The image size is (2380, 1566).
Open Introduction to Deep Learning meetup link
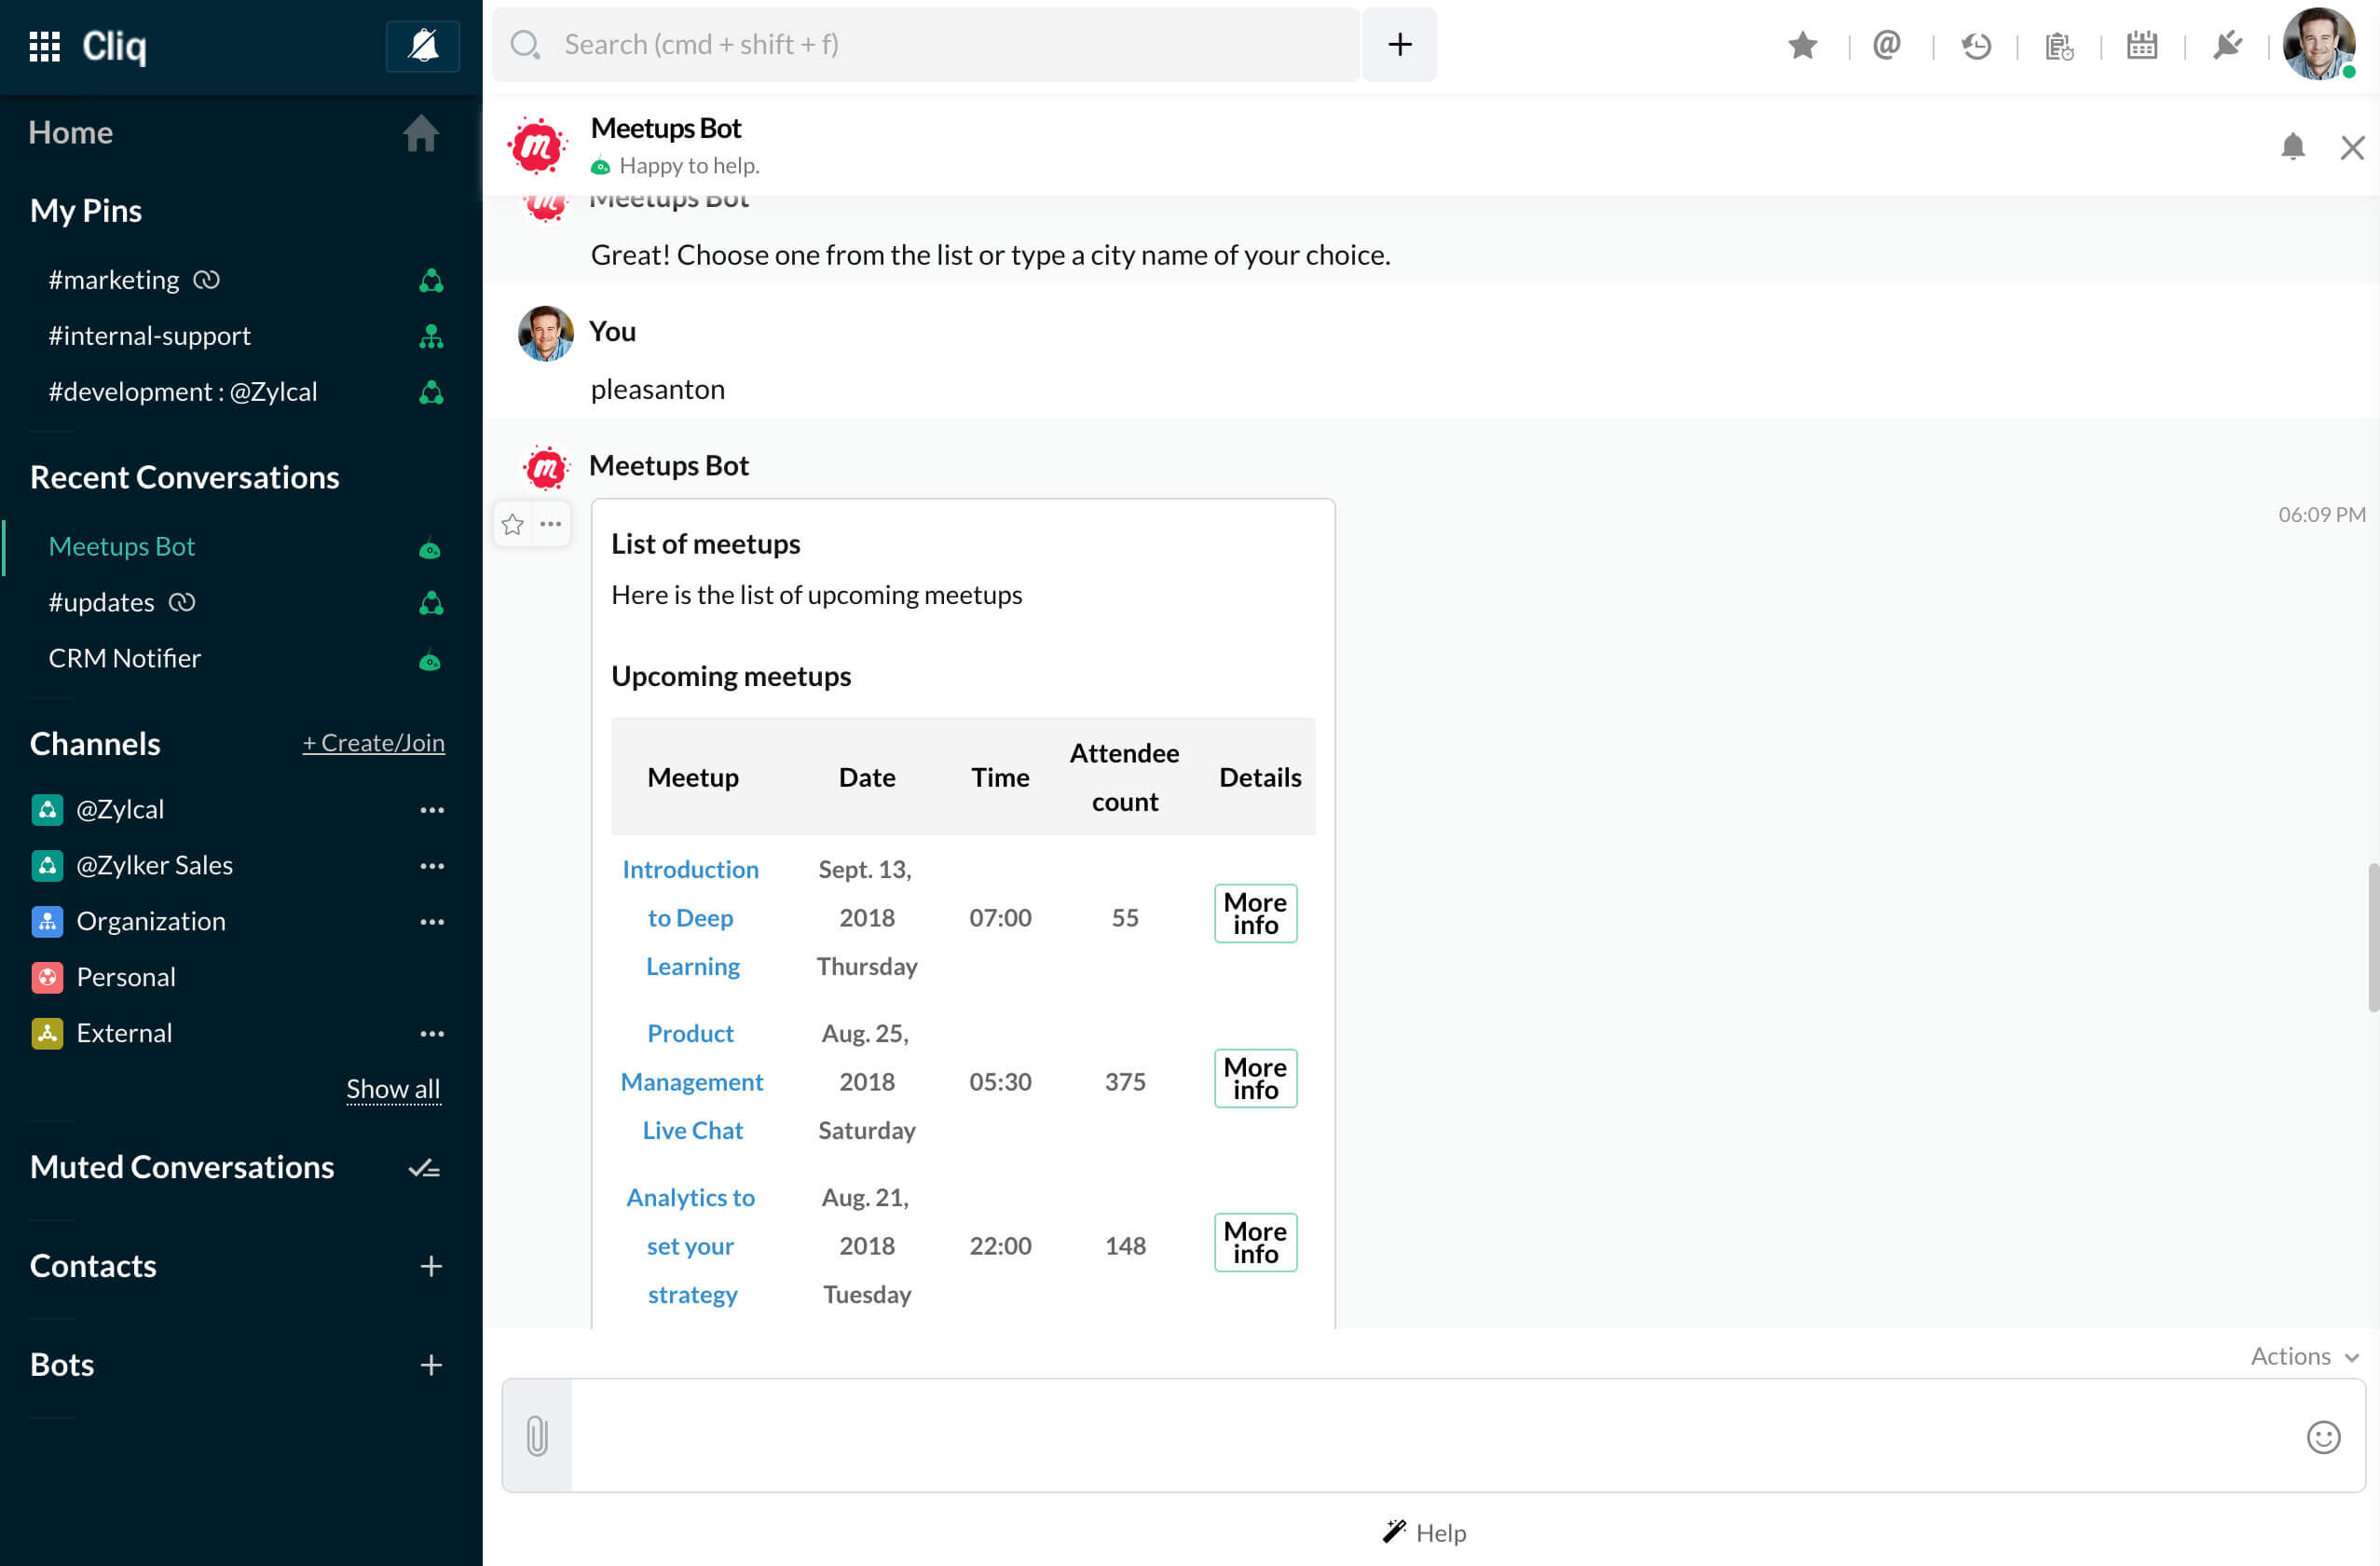pyautogui.click(x=691, y=918)
